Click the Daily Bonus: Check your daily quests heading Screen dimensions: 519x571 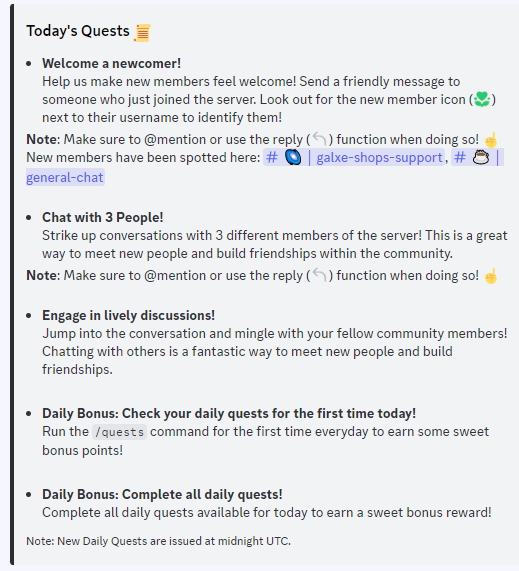(229, 414)
